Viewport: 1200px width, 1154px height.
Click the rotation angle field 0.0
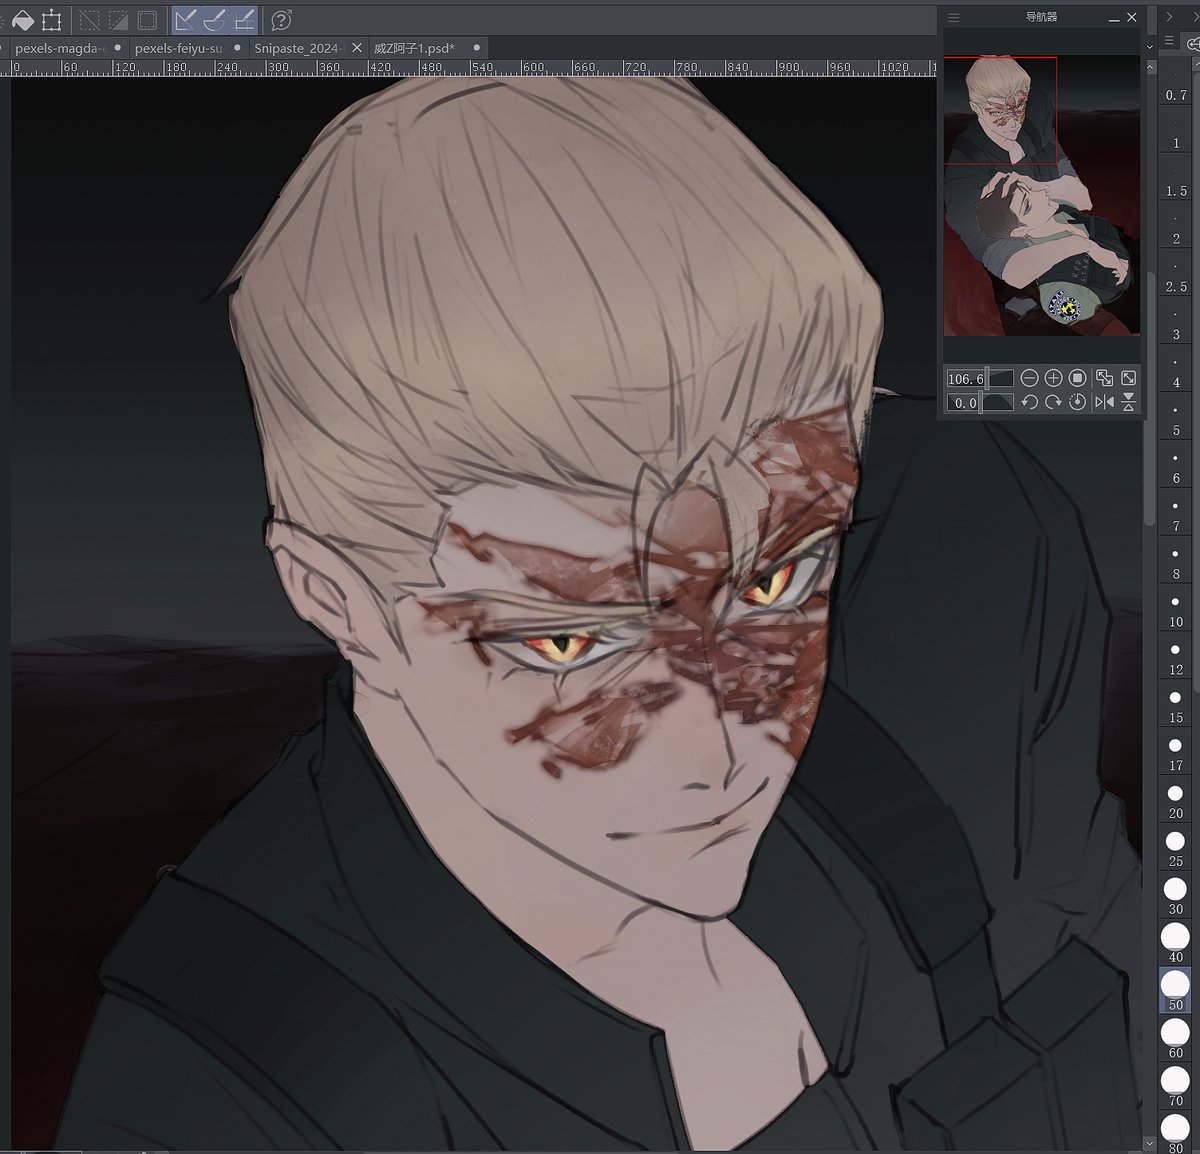965,402
